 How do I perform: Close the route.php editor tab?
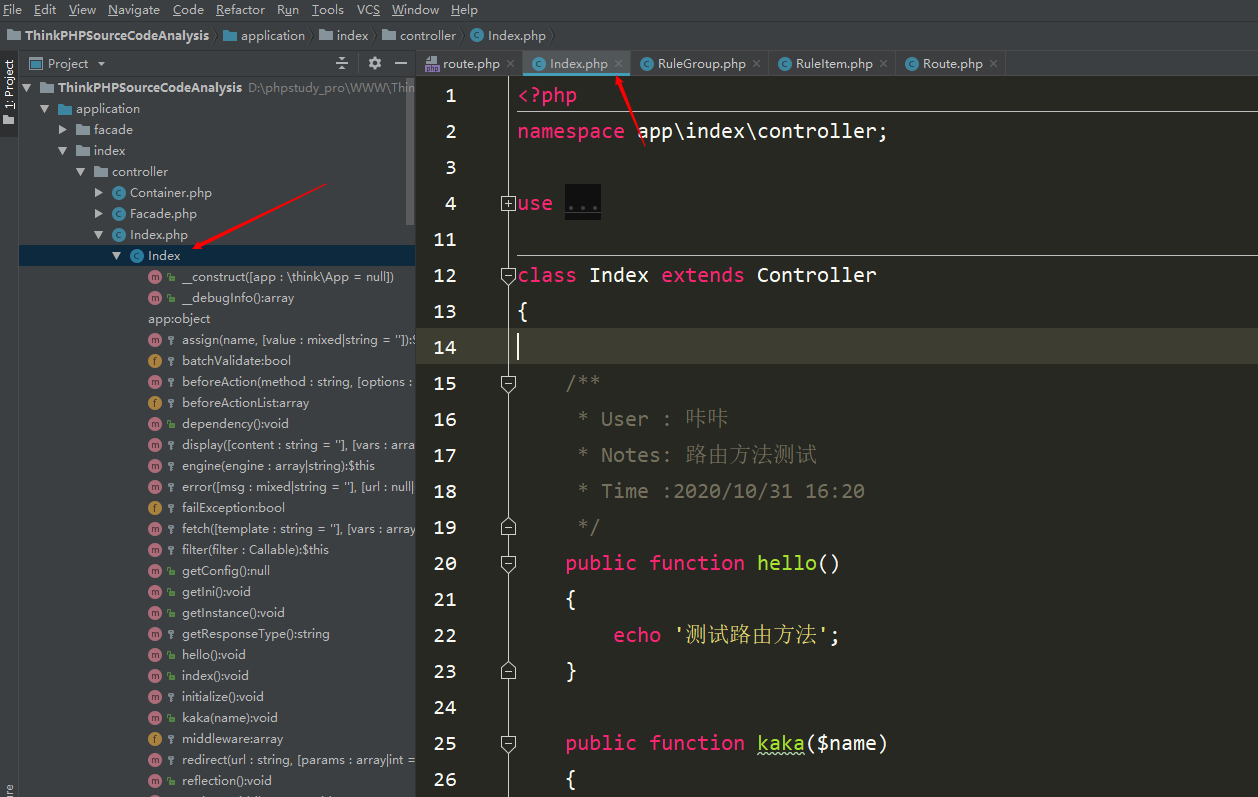(x=510, y=64)
